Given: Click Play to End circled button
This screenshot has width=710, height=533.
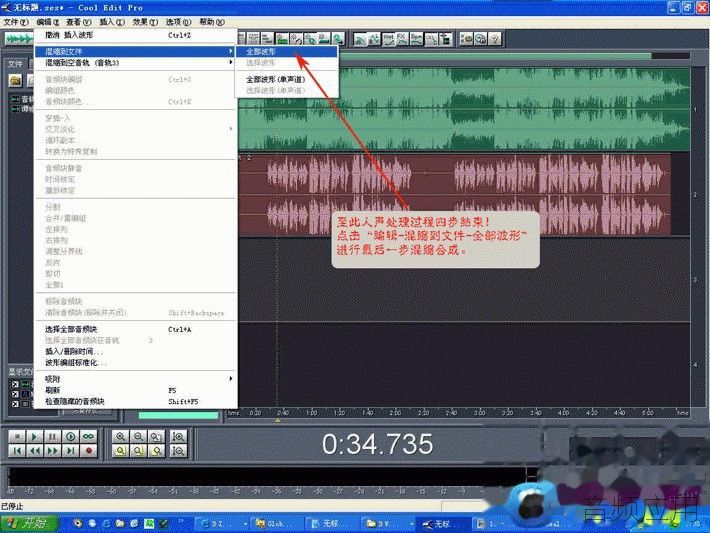Looking at the screenshot, I should tap(70, 437).
